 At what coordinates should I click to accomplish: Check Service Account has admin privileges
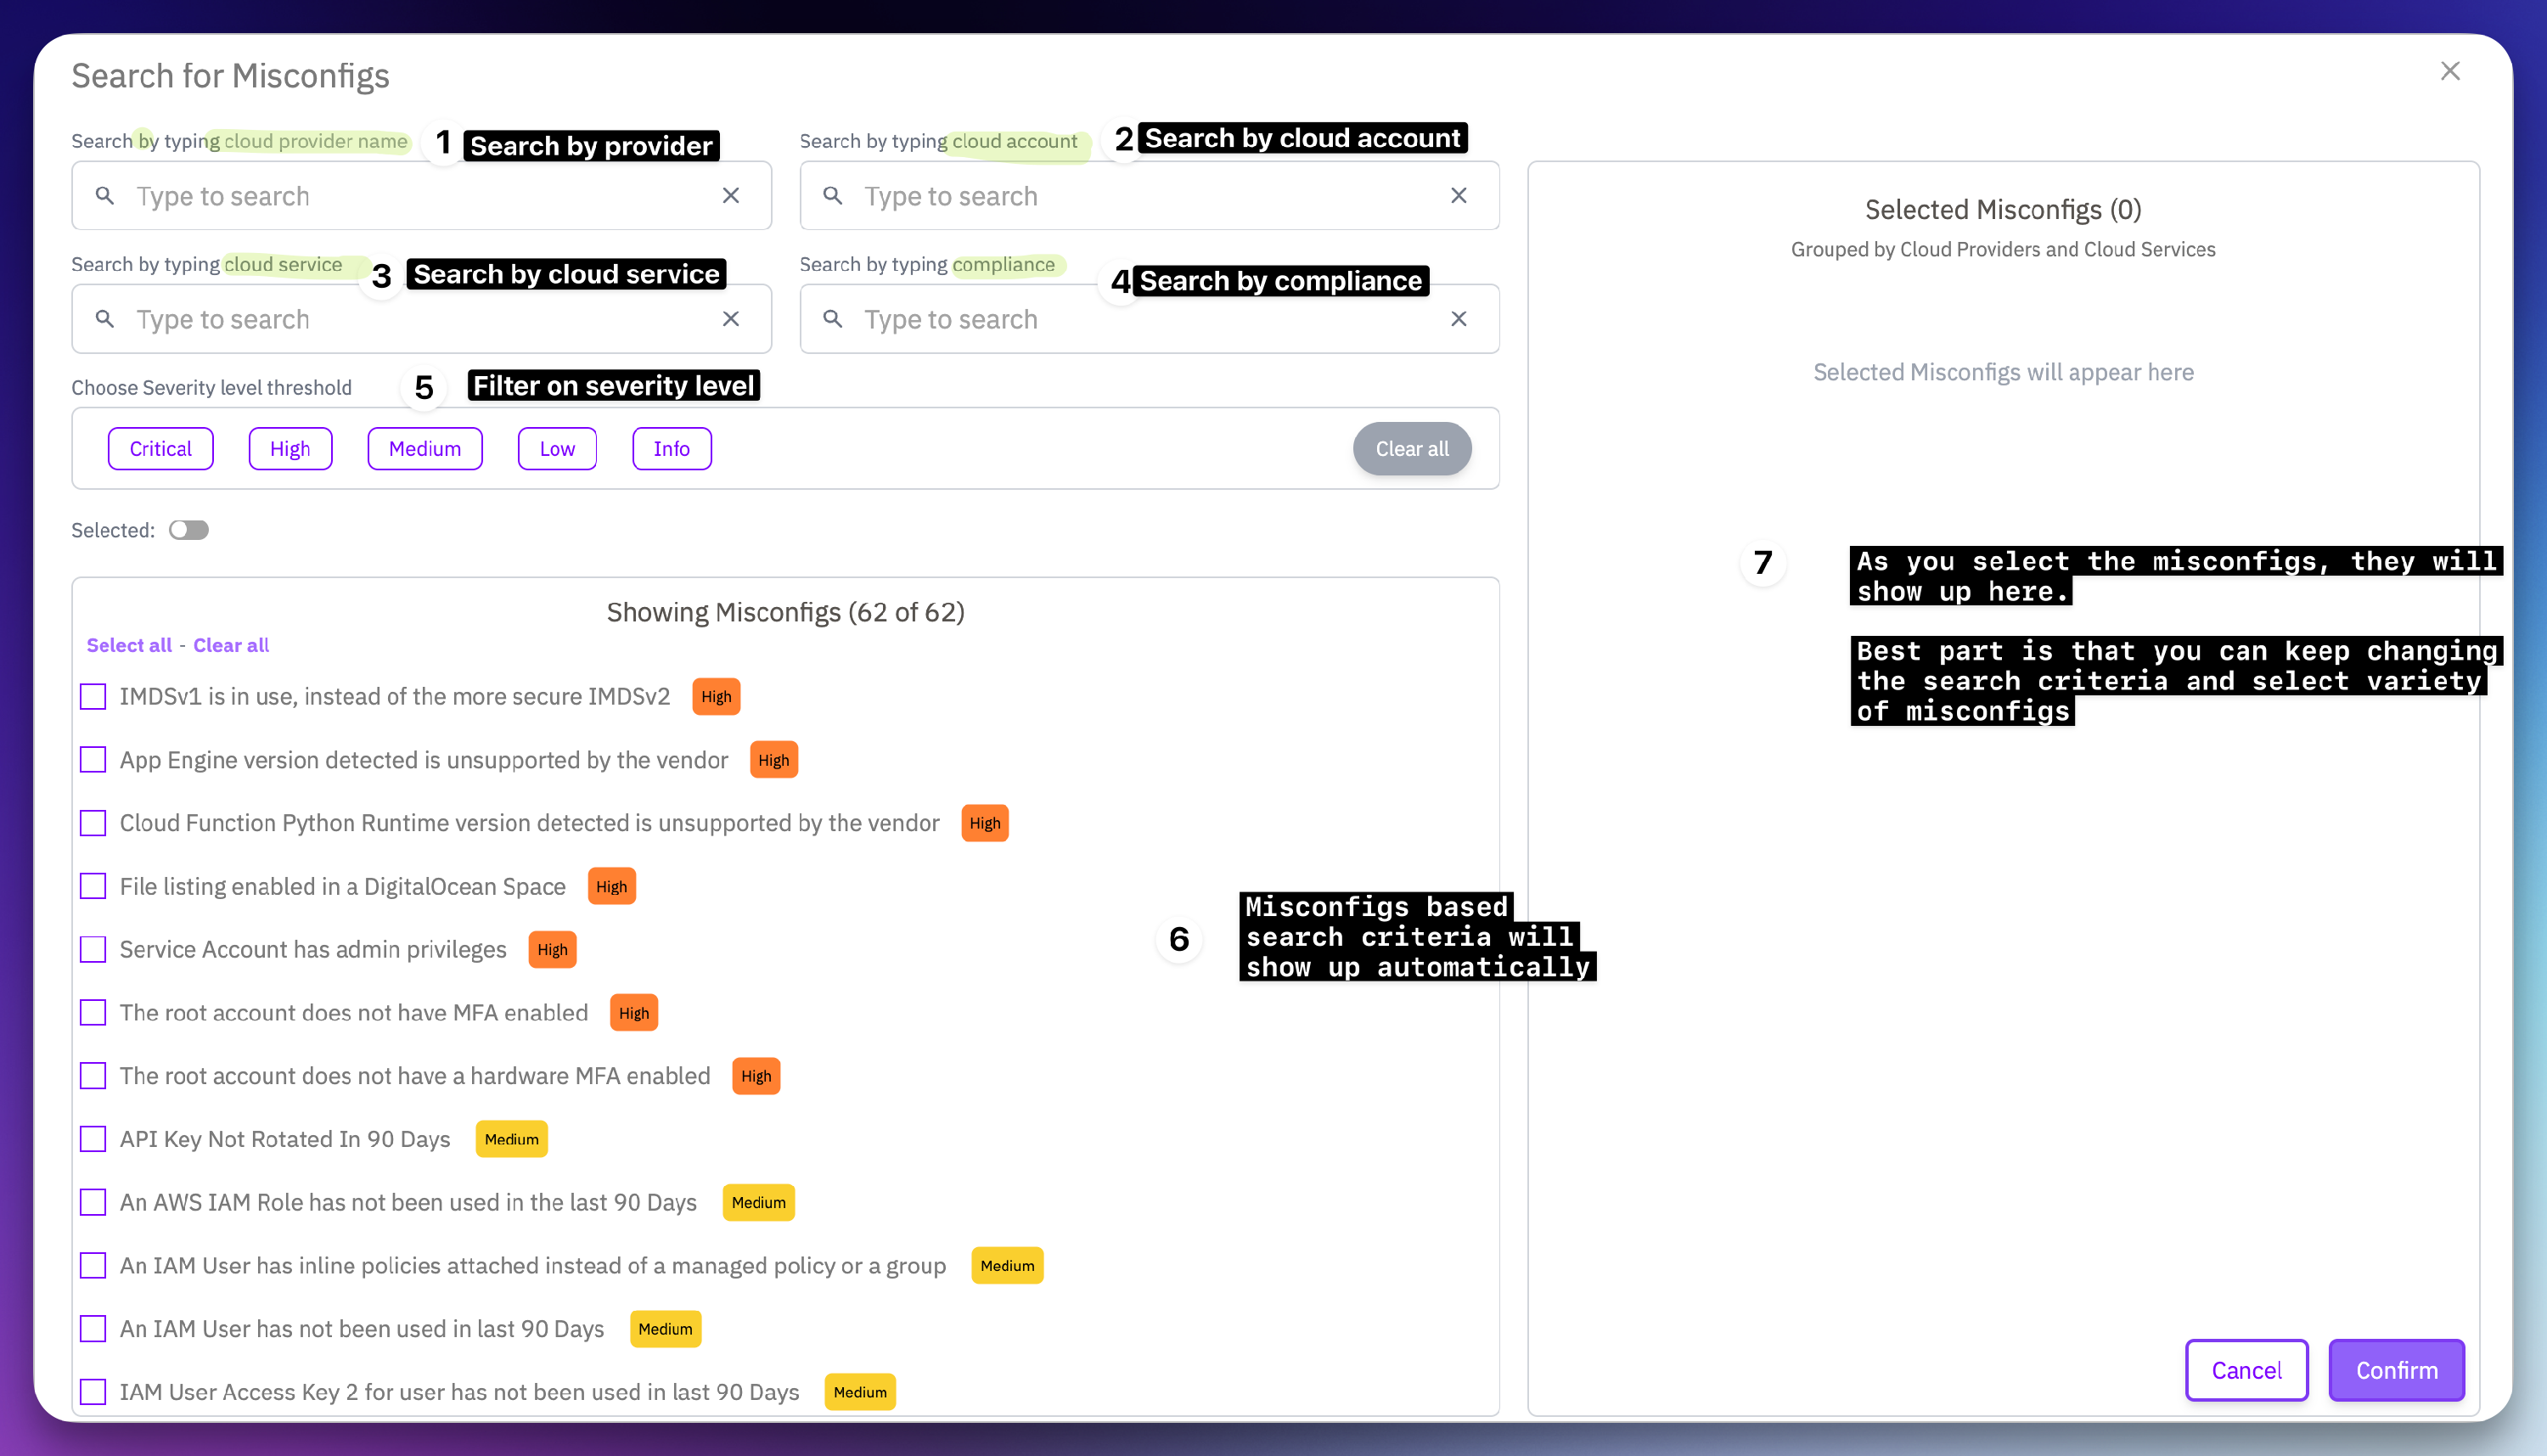(93, 950)
